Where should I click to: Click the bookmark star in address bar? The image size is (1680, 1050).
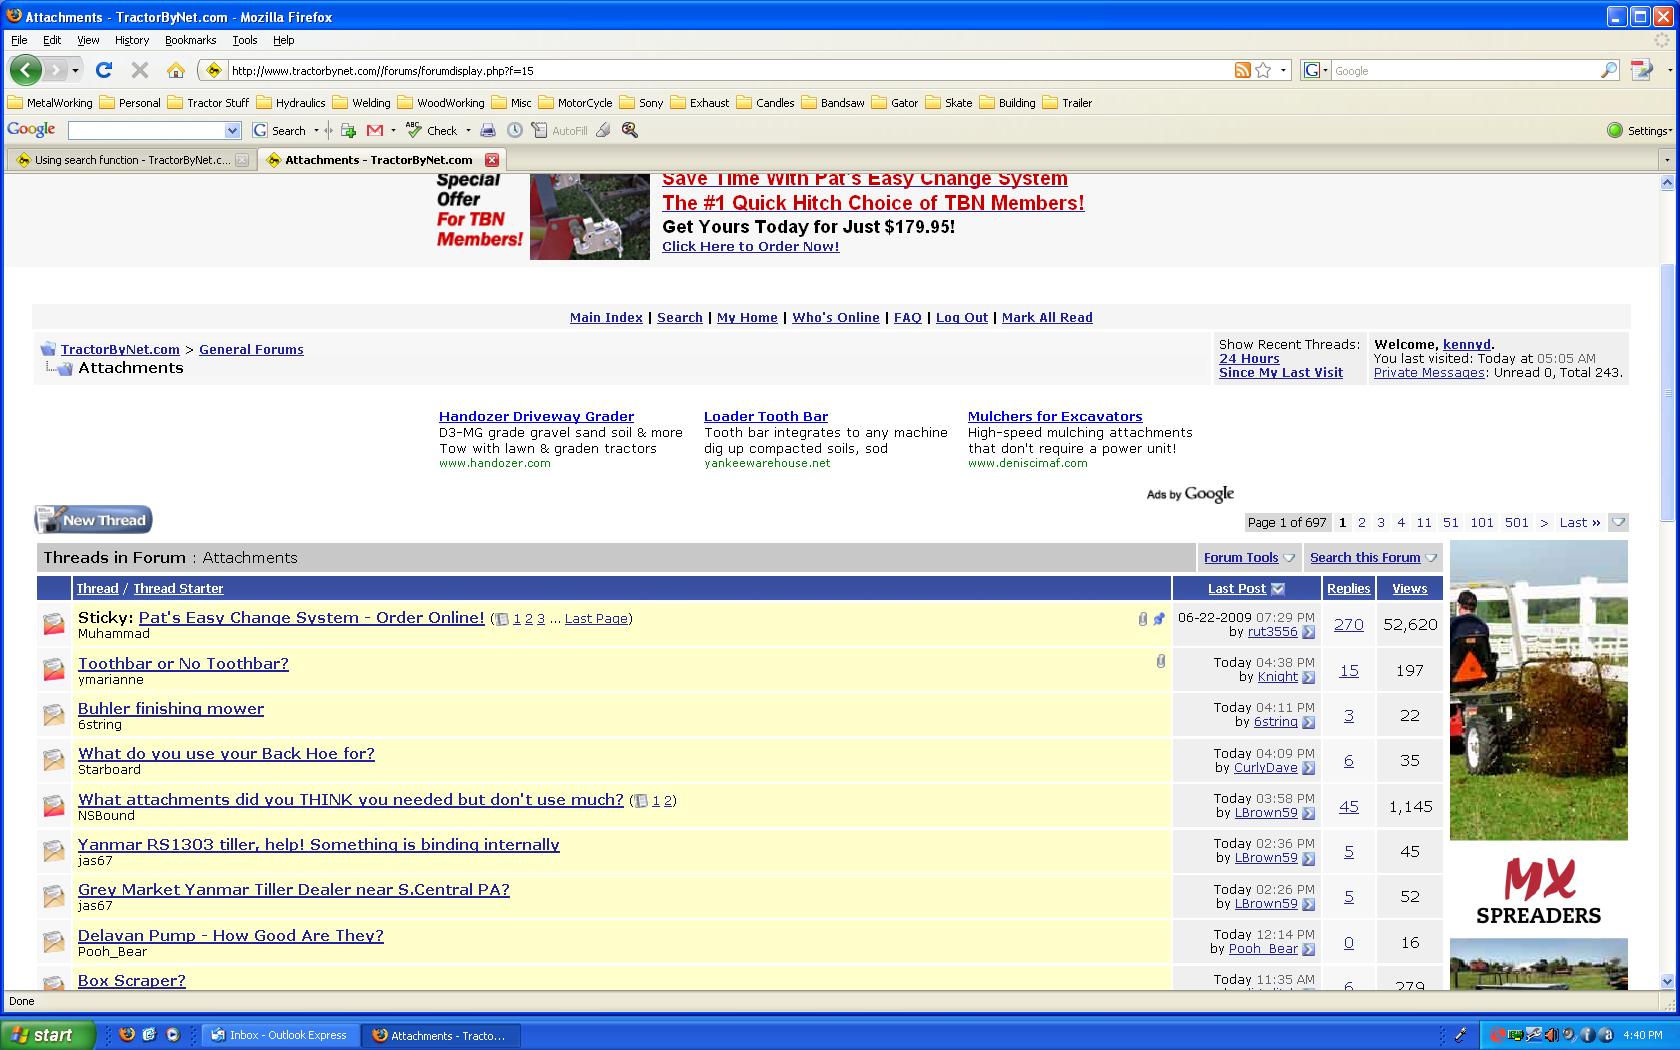1263,70
